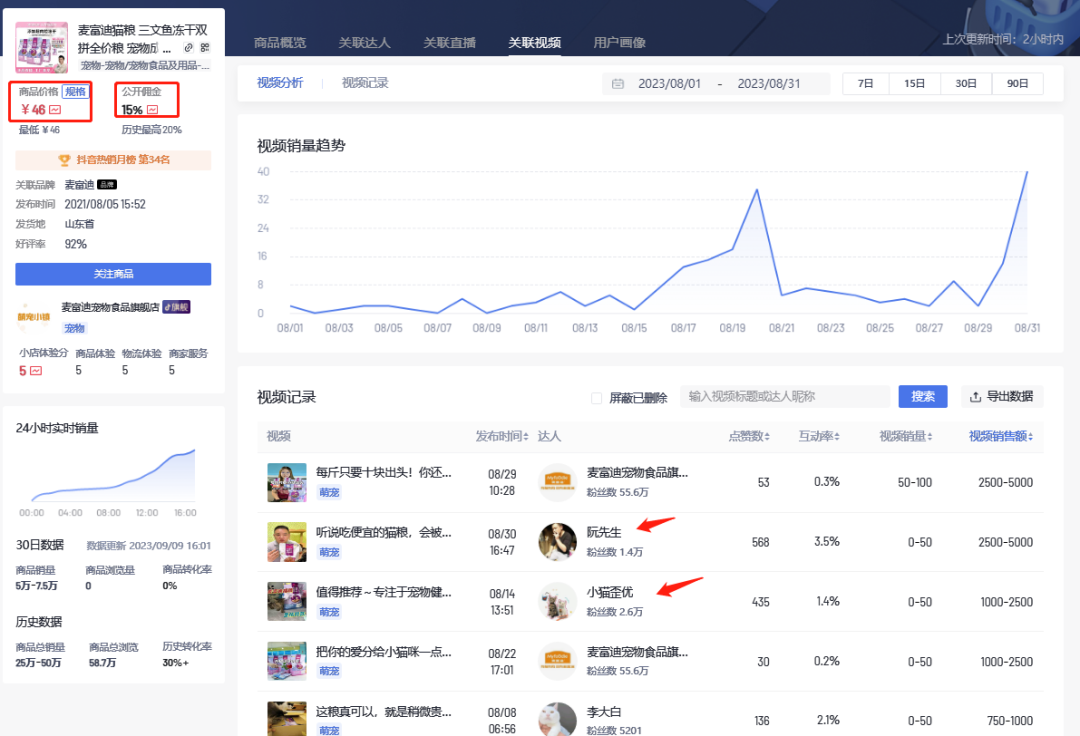Screen dimensions: 1080x736
Task: Open creator name 李大白
Action: coord(603,712)
